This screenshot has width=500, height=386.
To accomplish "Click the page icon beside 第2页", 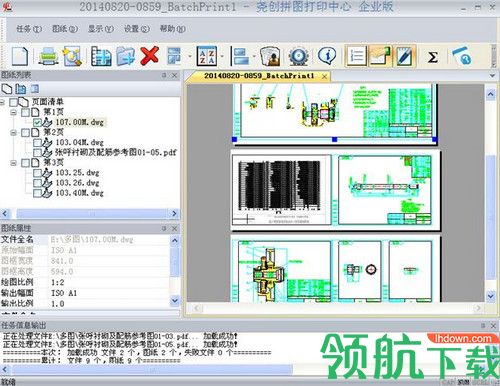I will tap(35, 133).
